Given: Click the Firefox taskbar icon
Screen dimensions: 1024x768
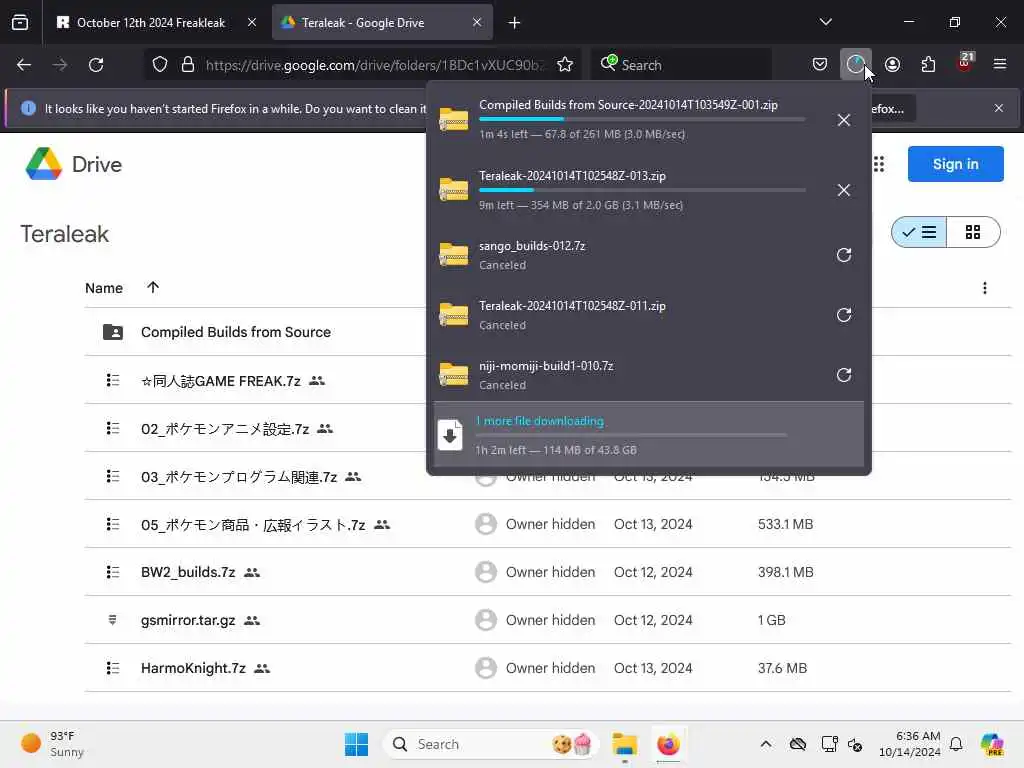Looking at the screenshot, I should [x=668, y=744].
